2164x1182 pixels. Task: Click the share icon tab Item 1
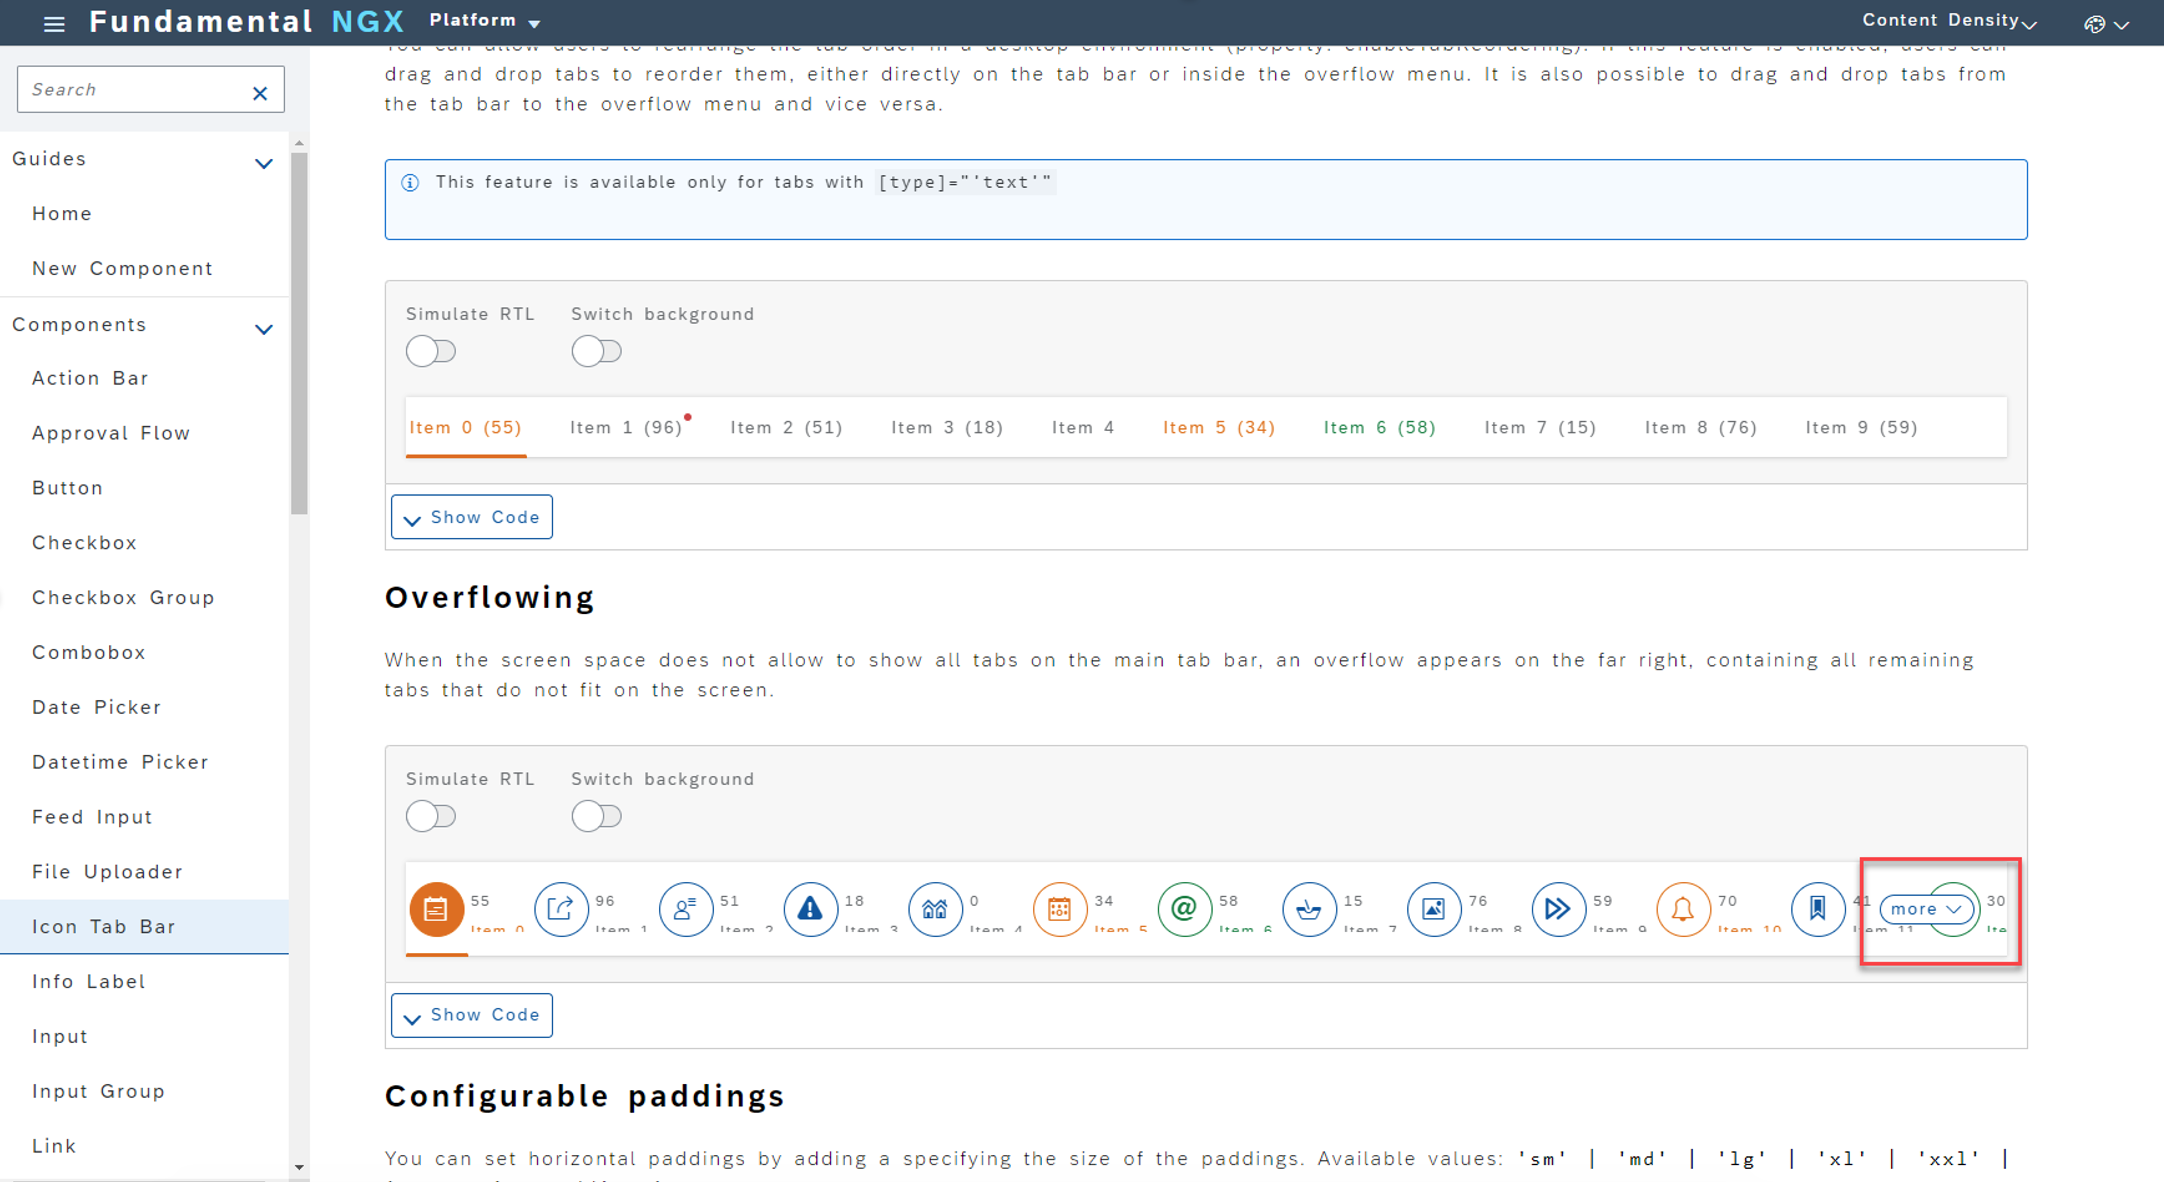[x=561, y=910]
